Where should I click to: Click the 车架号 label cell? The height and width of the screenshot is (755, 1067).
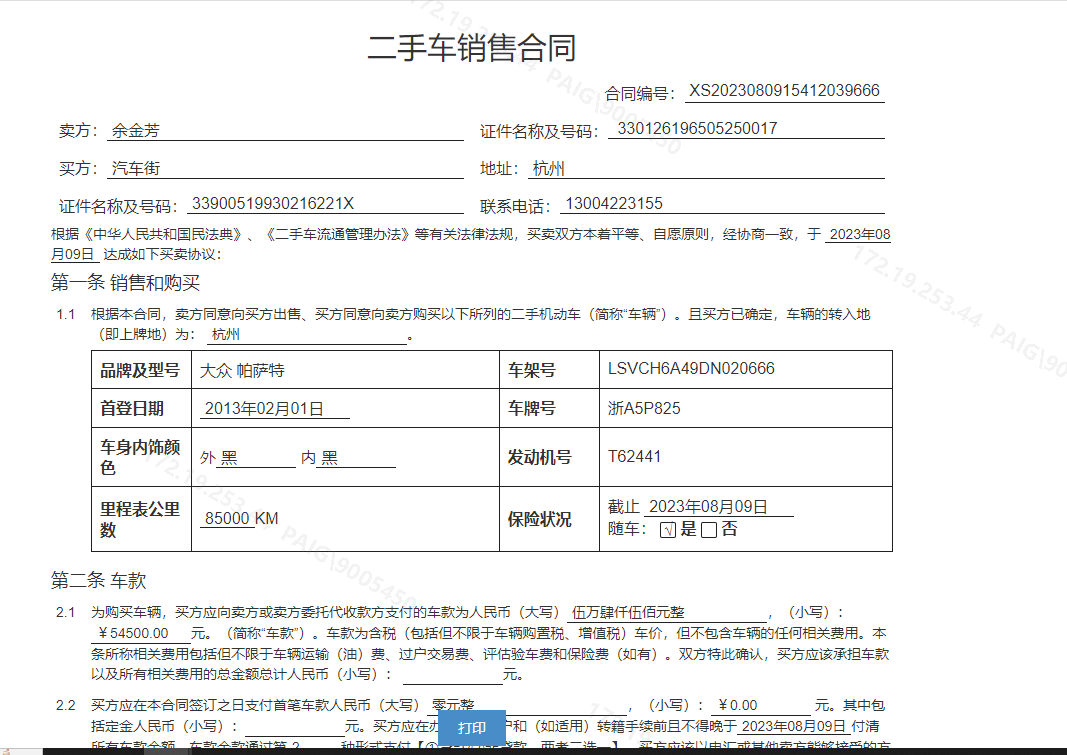(x=549, y=370)
